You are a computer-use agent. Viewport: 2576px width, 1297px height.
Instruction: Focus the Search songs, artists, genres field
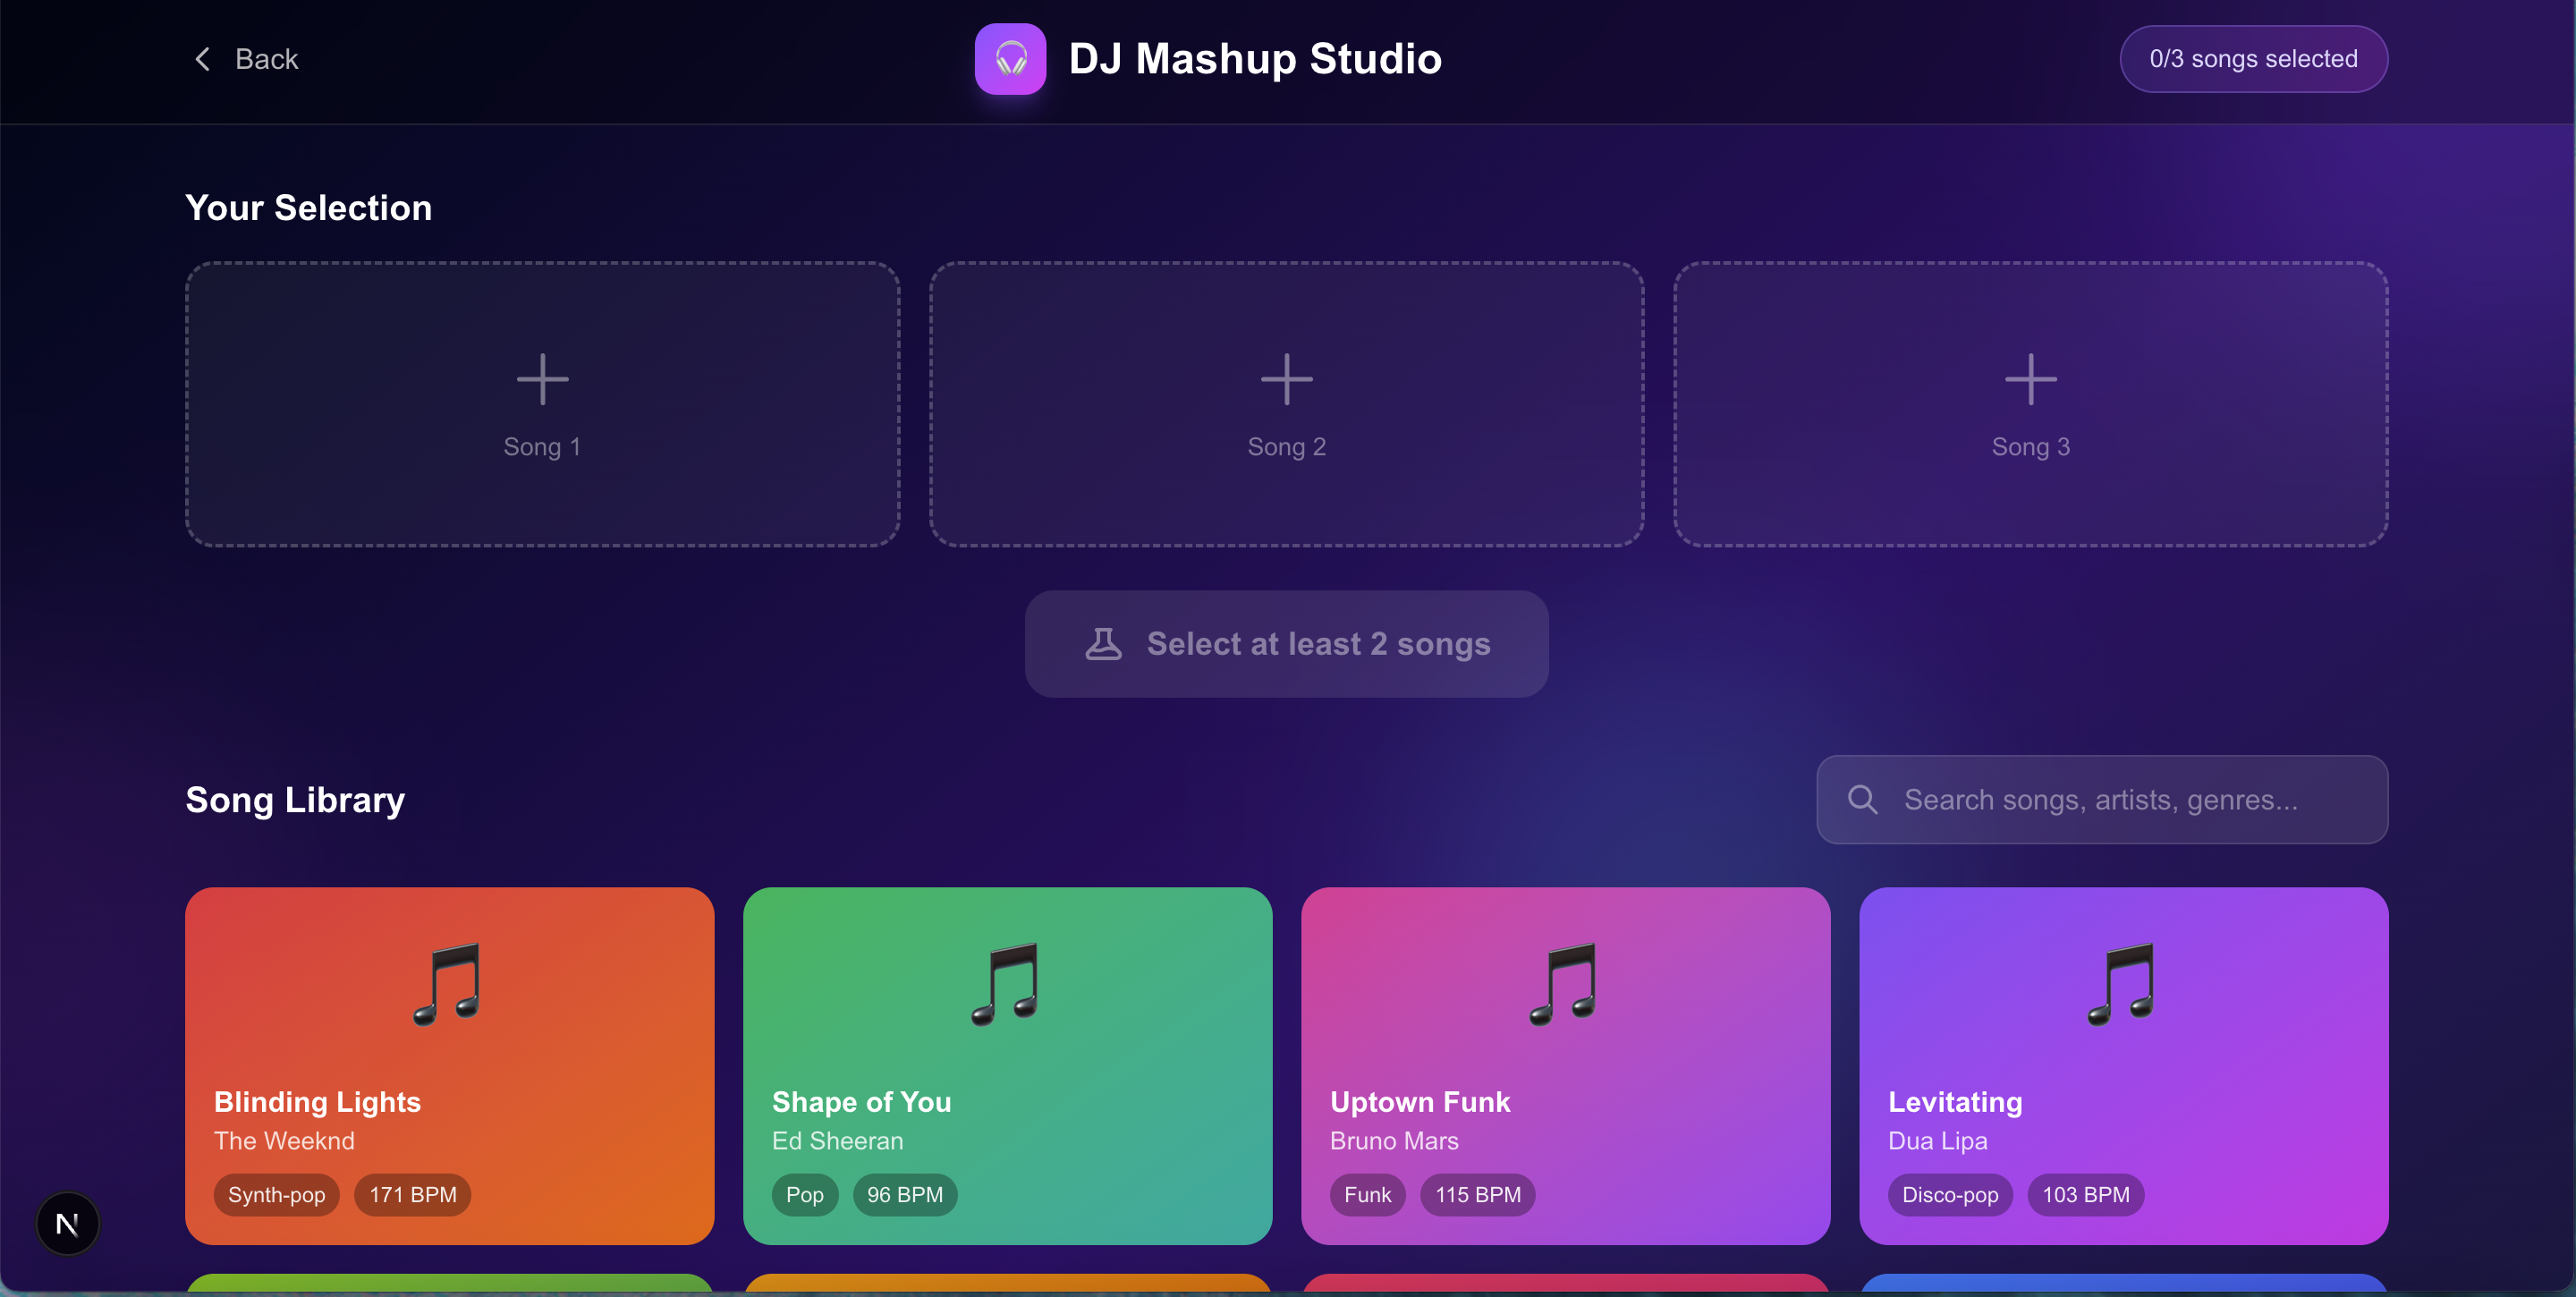click(x=2120, y=799)
